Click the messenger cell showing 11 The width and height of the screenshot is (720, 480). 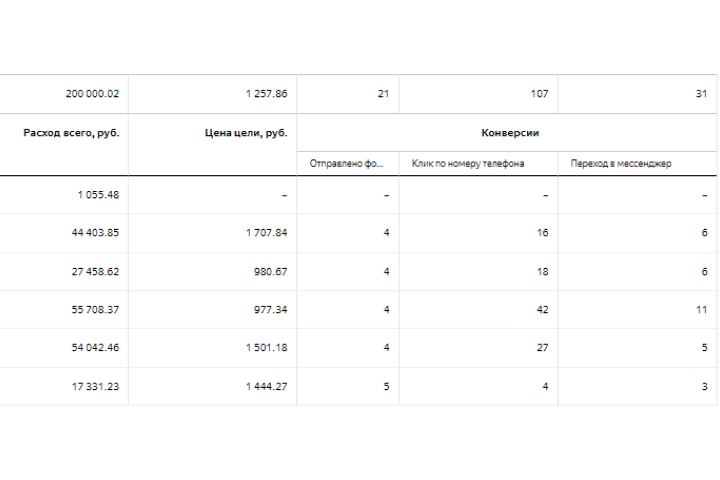702,310
